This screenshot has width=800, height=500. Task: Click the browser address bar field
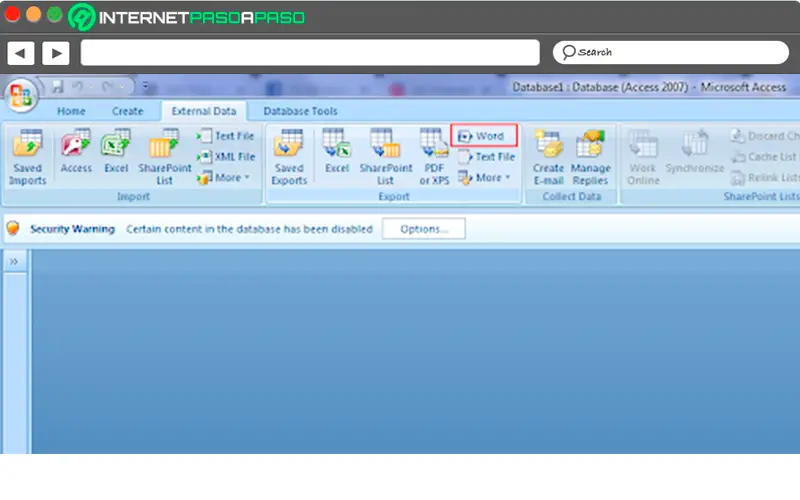pyautogui.click(x=310, y=53)
